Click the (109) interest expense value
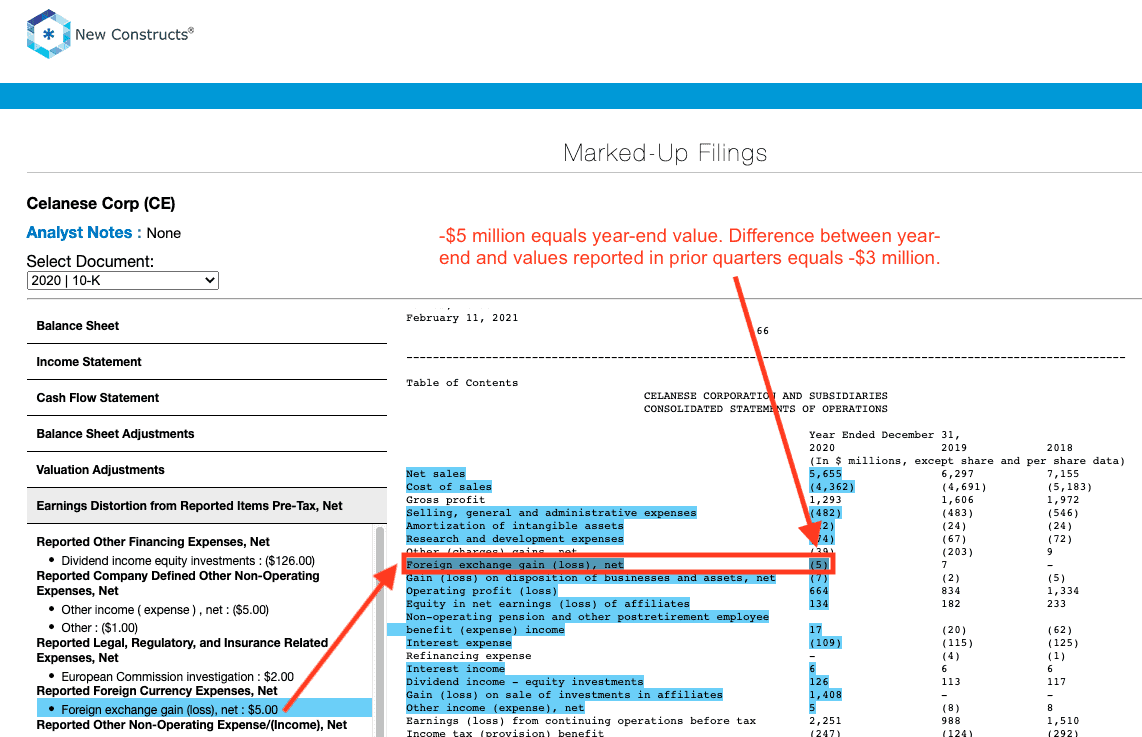Image resolution: width=1142 pixels, height=737 pixels. coord(825,643)
